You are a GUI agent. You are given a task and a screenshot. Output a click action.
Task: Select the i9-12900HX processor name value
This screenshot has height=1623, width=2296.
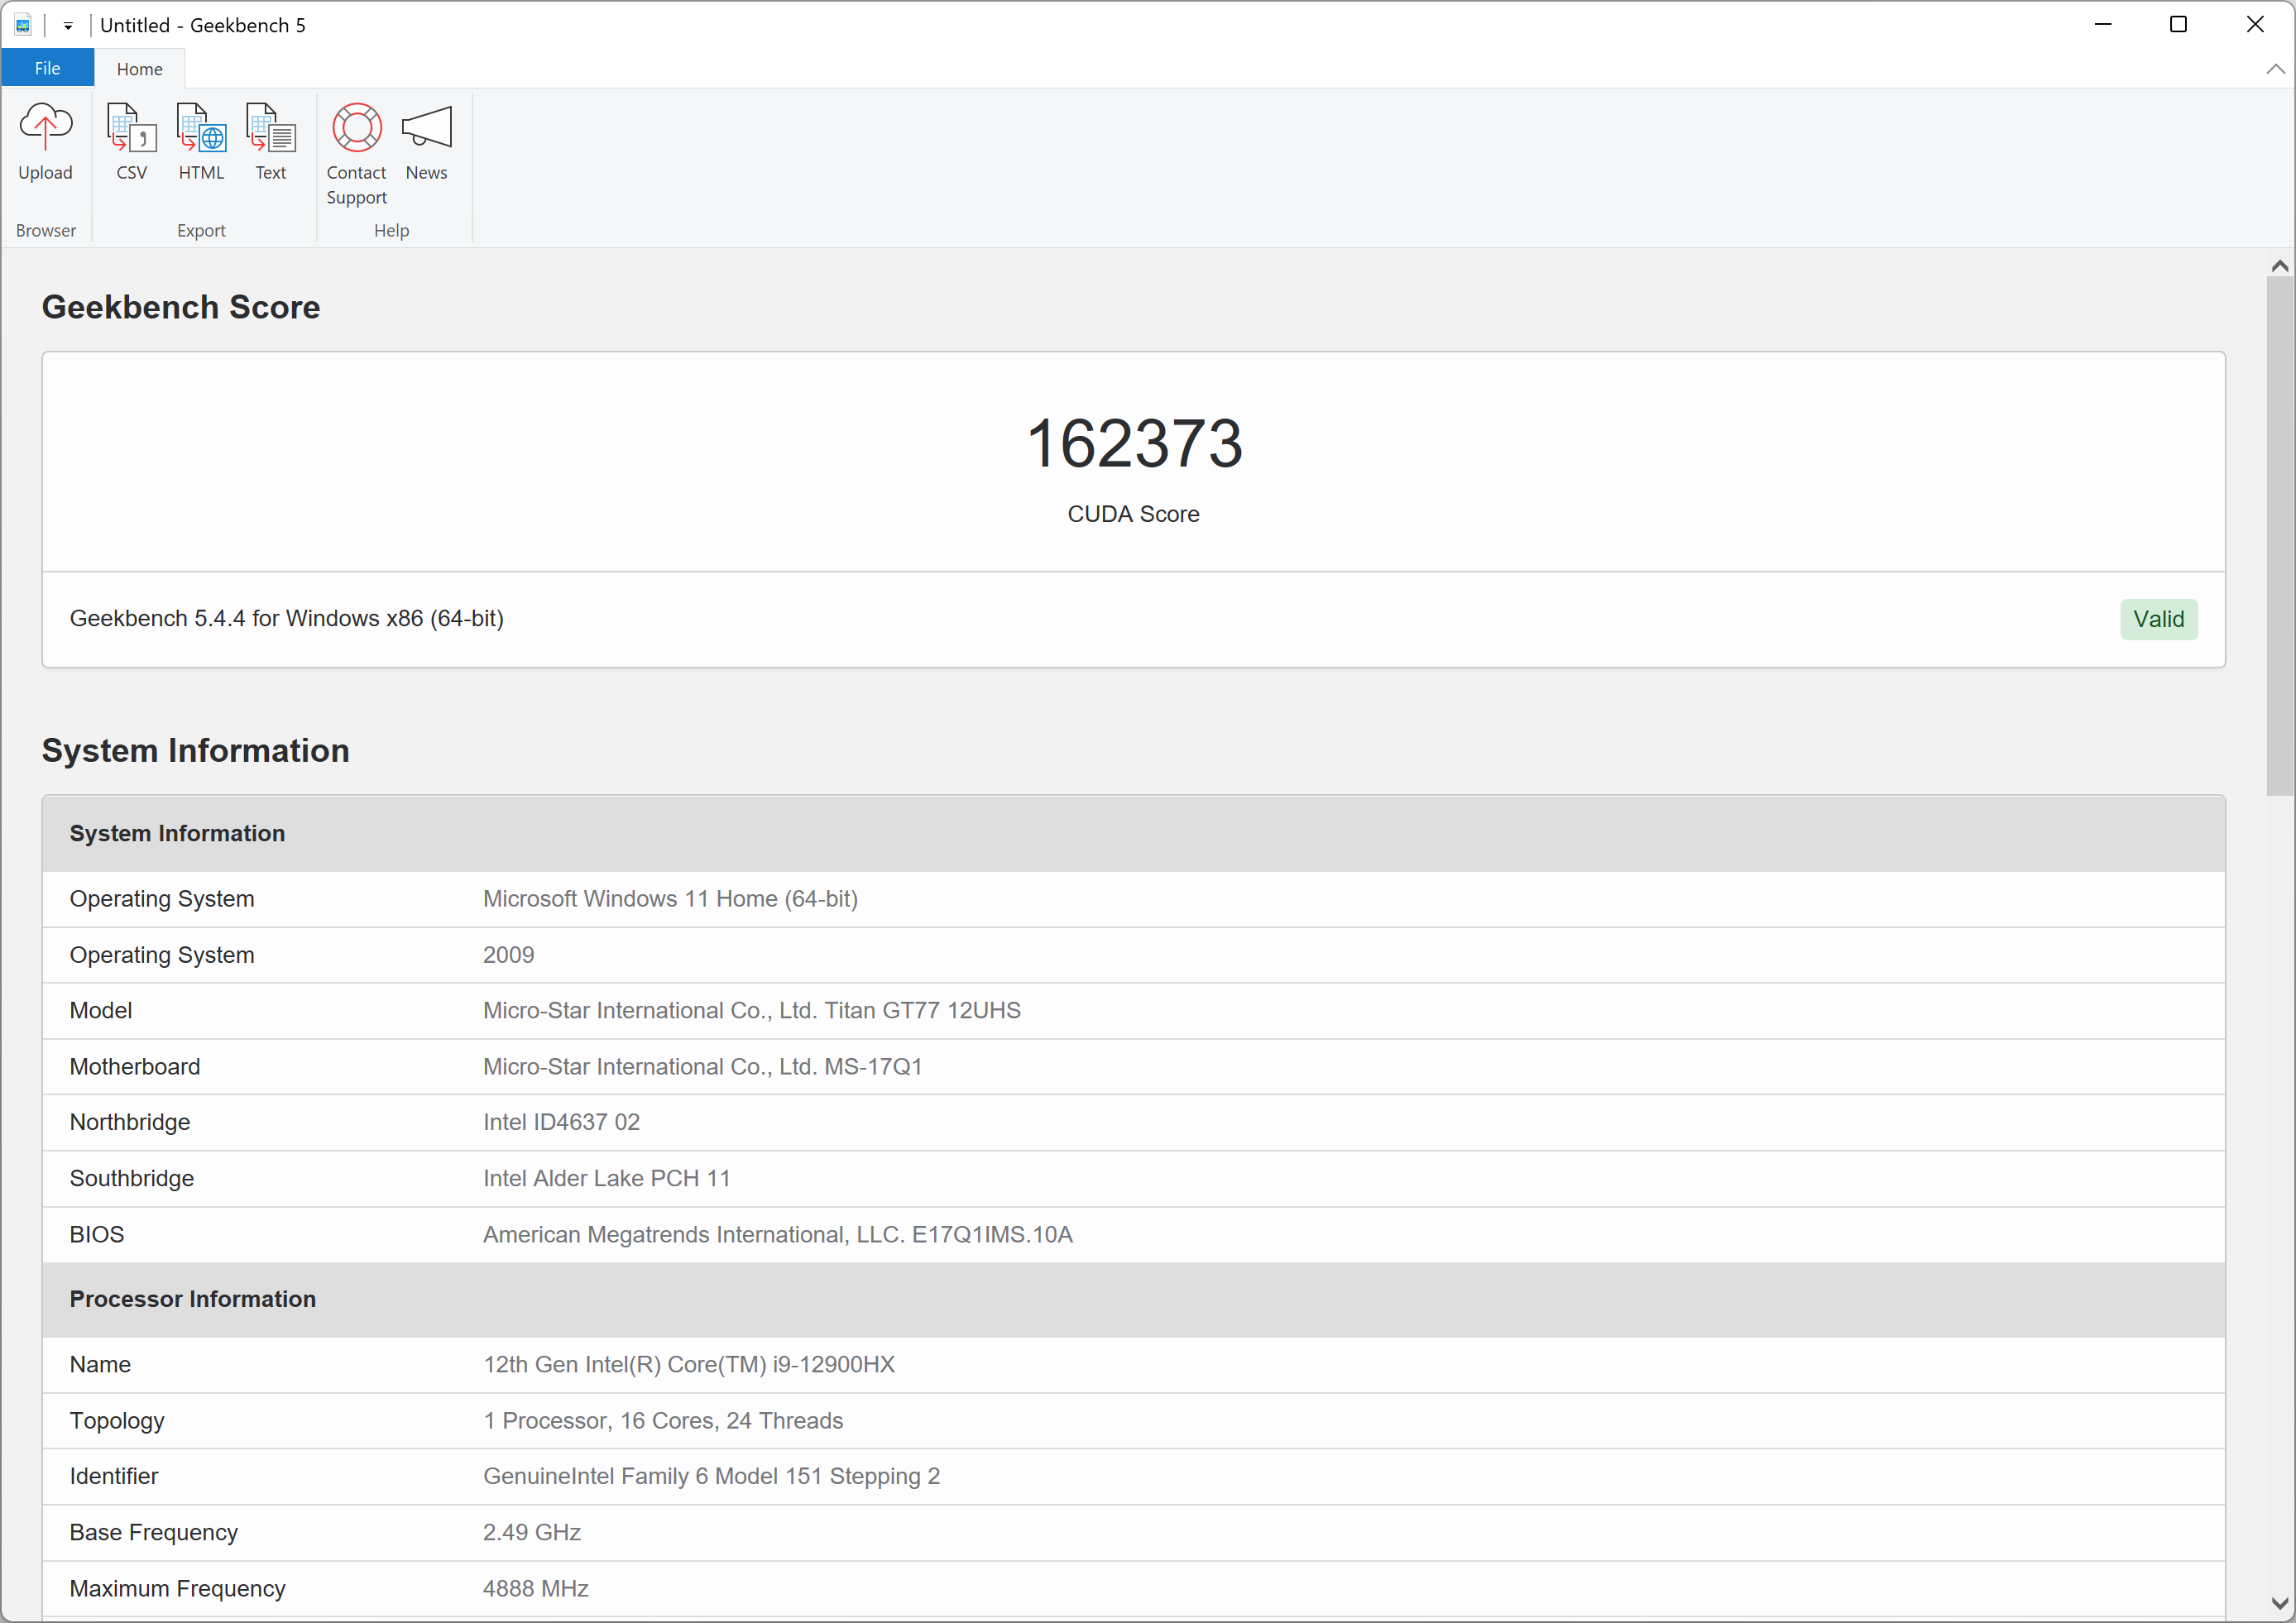[688, 1364]
